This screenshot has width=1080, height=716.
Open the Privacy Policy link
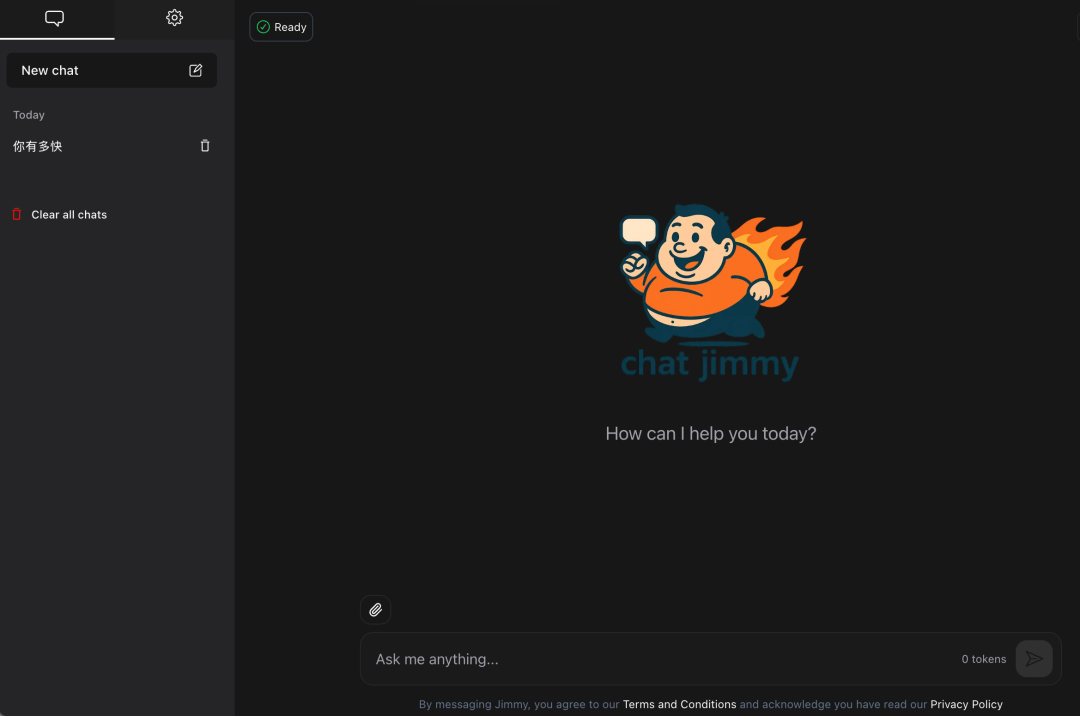pos(966,704)
